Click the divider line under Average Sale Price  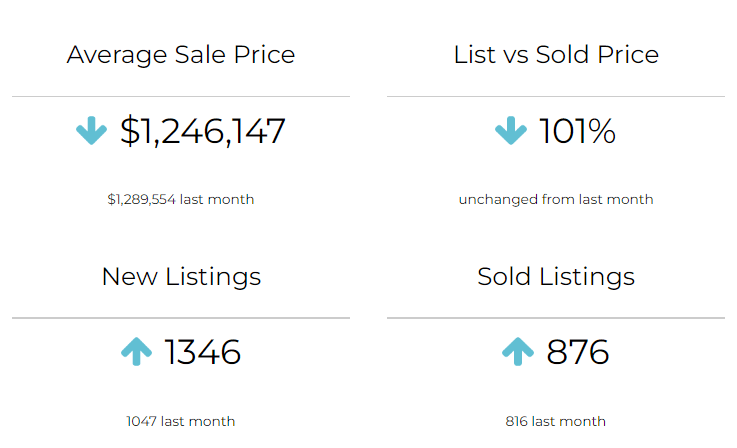click(181, 97)
